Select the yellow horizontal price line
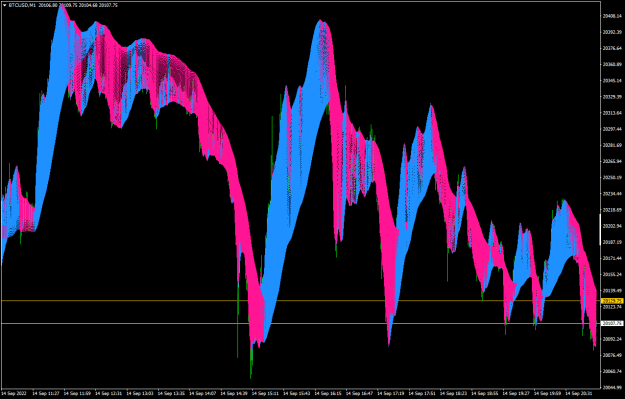The image size is (625, 399). pos(301,301)
